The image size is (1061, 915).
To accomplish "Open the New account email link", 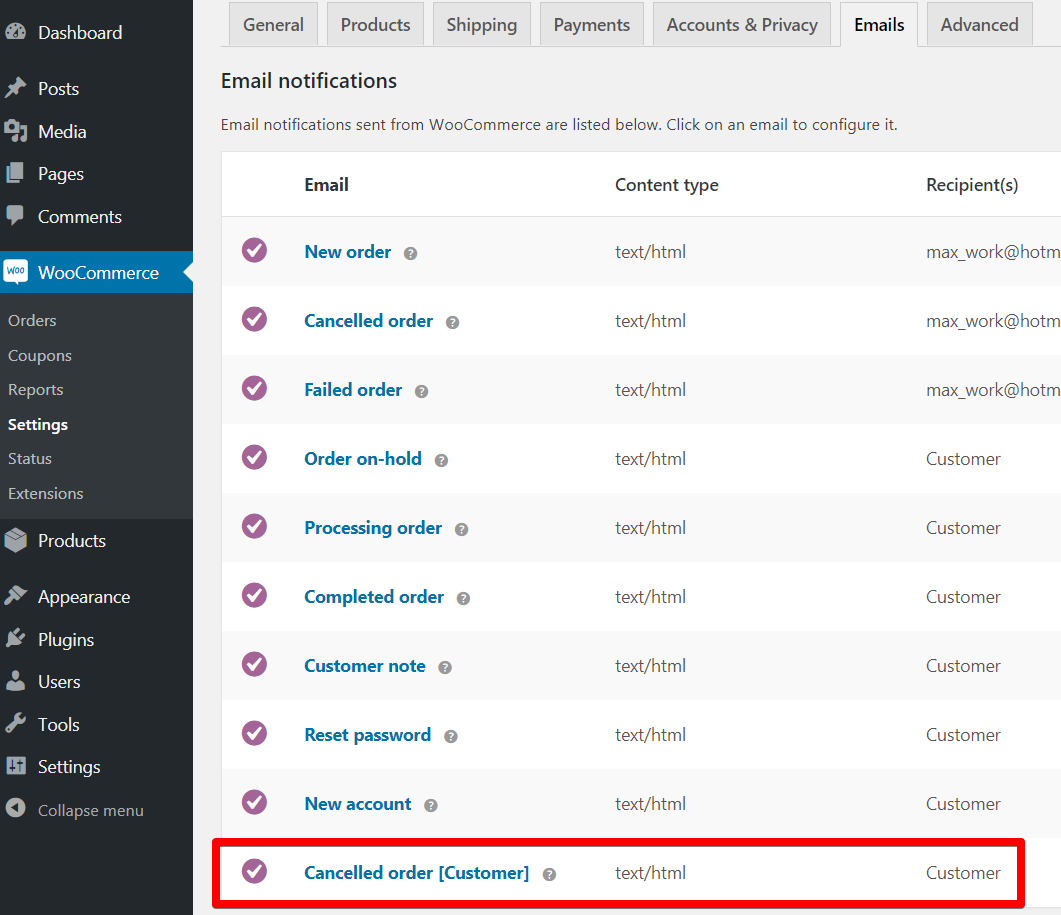I will [x=358, y=804].
